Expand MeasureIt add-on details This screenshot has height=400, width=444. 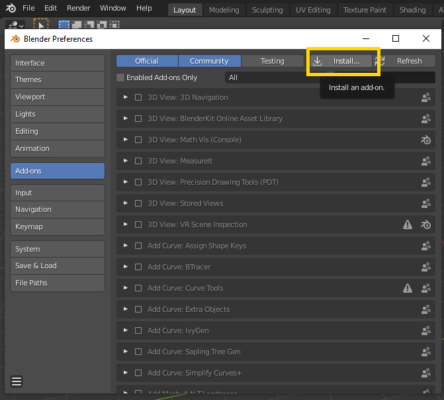click(125, 161)
